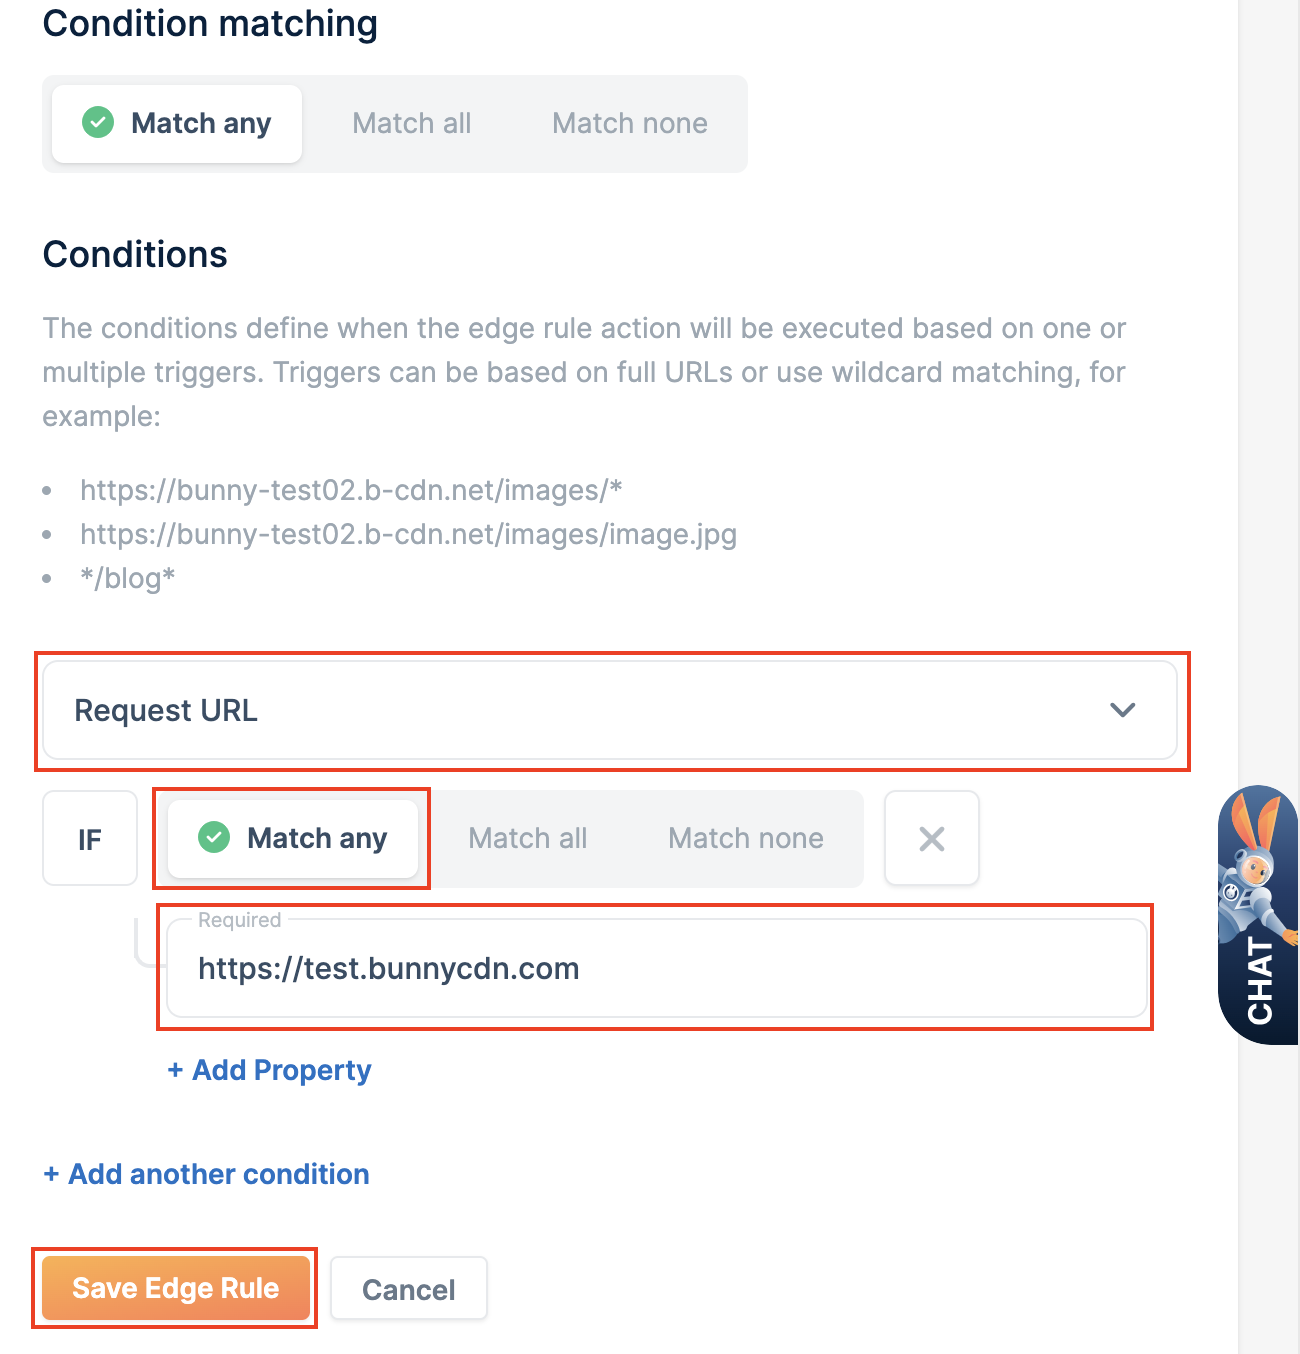Viewport: 1300px width, 1354px height.
Task: Click the Save Edge Rule button
Action: click(x=176, y=1288)
